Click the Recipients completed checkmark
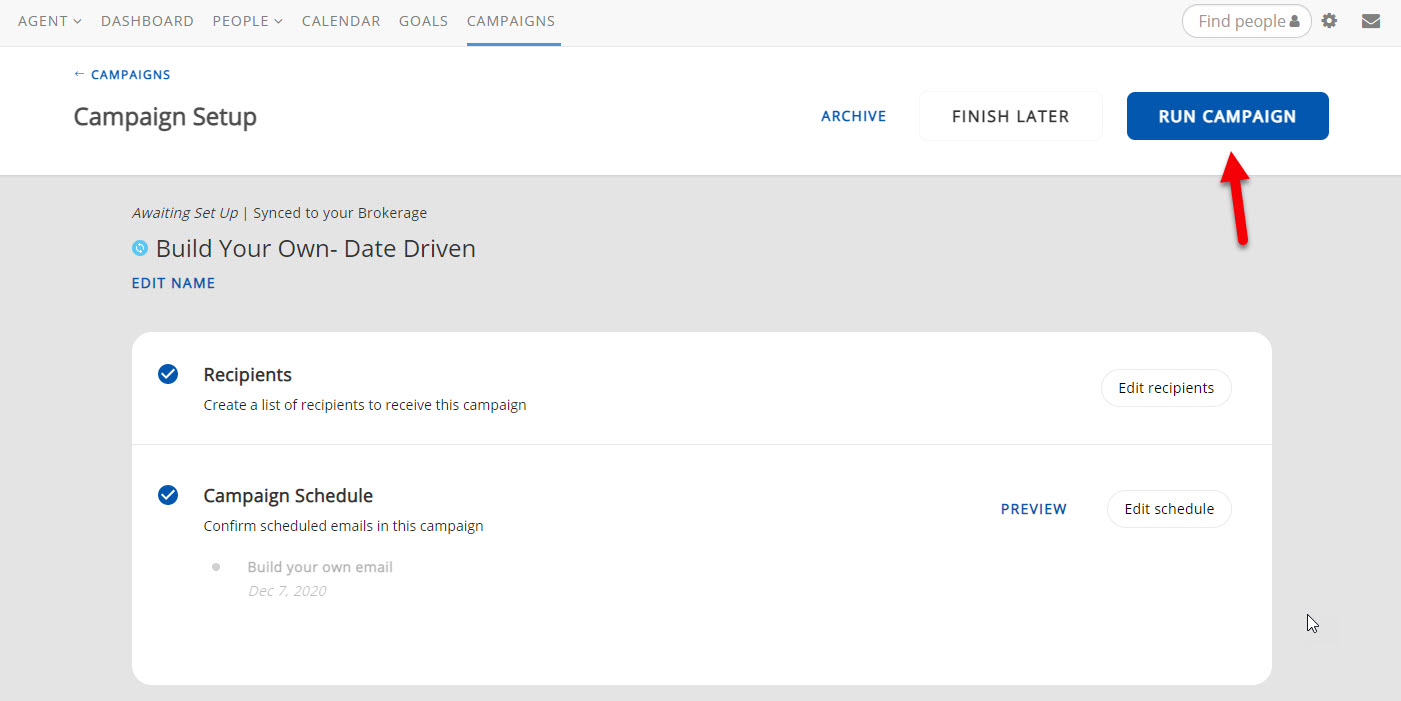The height and width of the screenshot is (701, 1401). (168, 374)
